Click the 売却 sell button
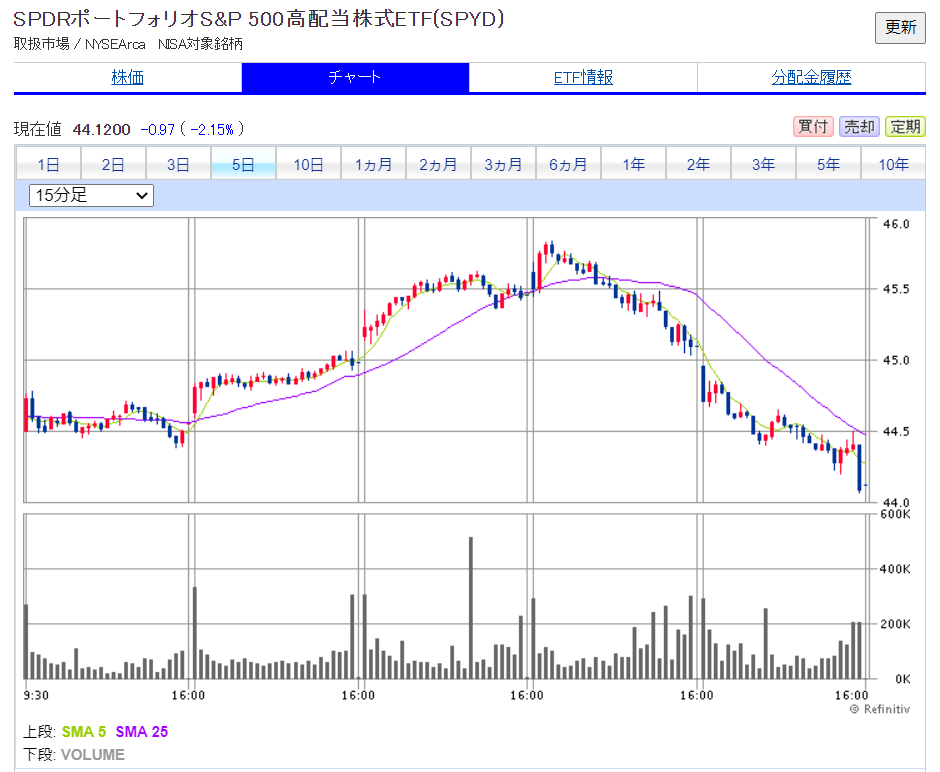This screenshot has width=940, height=772. tap(859, 126)
